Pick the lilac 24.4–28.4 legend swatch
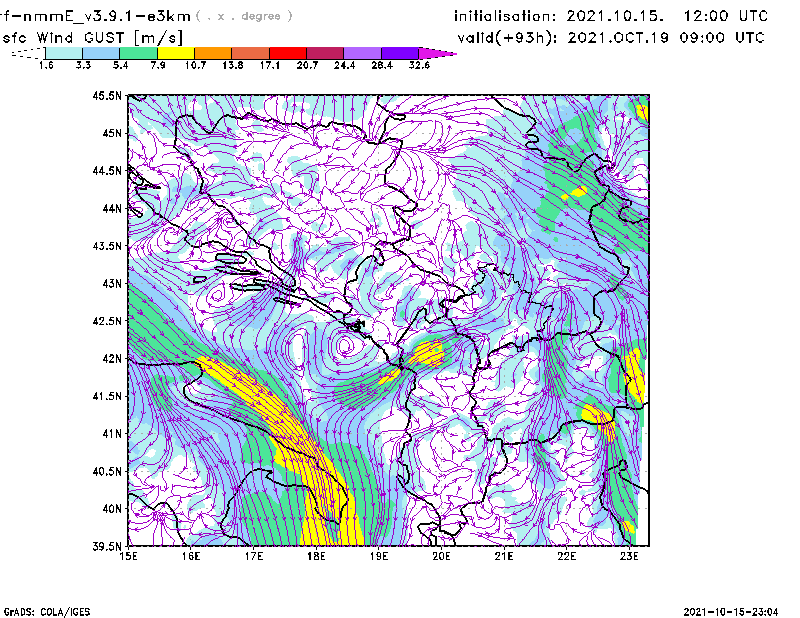This screenshot has height=618, width=800. point(363,53)
